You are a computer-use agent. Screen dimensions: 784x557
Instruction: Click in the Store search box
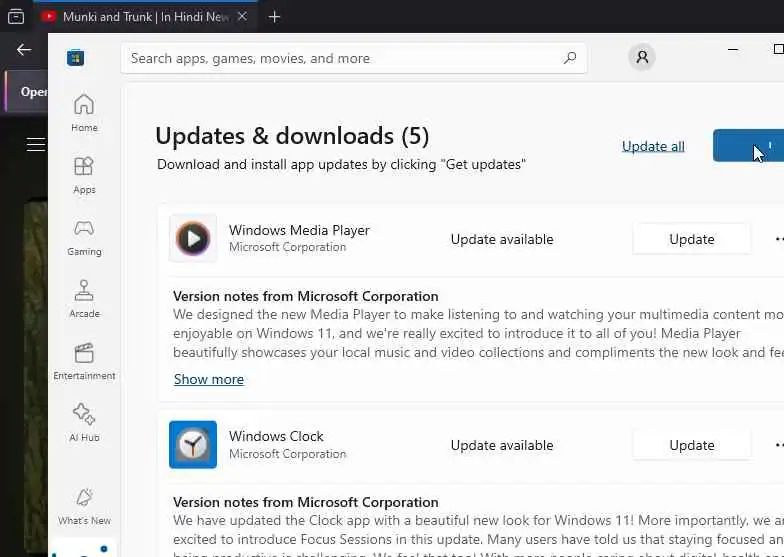point(354,58)
